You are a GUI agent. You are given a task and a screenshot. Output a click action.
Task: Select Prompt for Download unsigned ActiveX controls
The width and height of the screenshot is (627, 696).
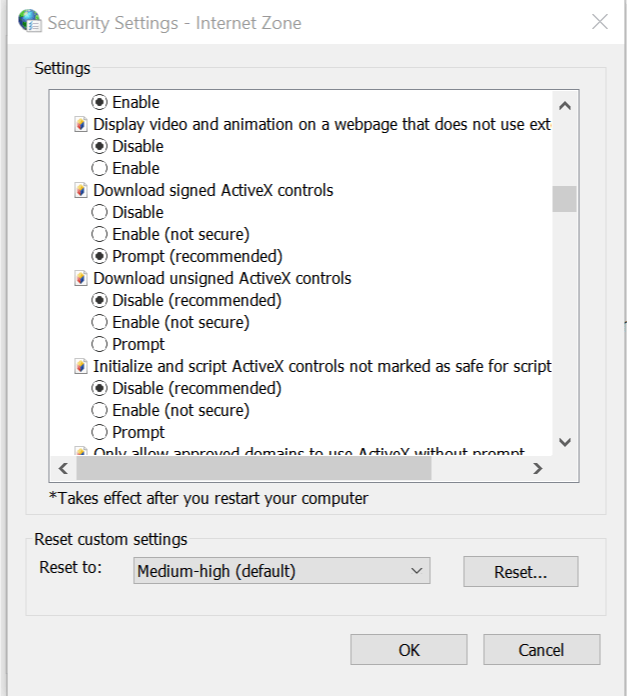point(99,344)
